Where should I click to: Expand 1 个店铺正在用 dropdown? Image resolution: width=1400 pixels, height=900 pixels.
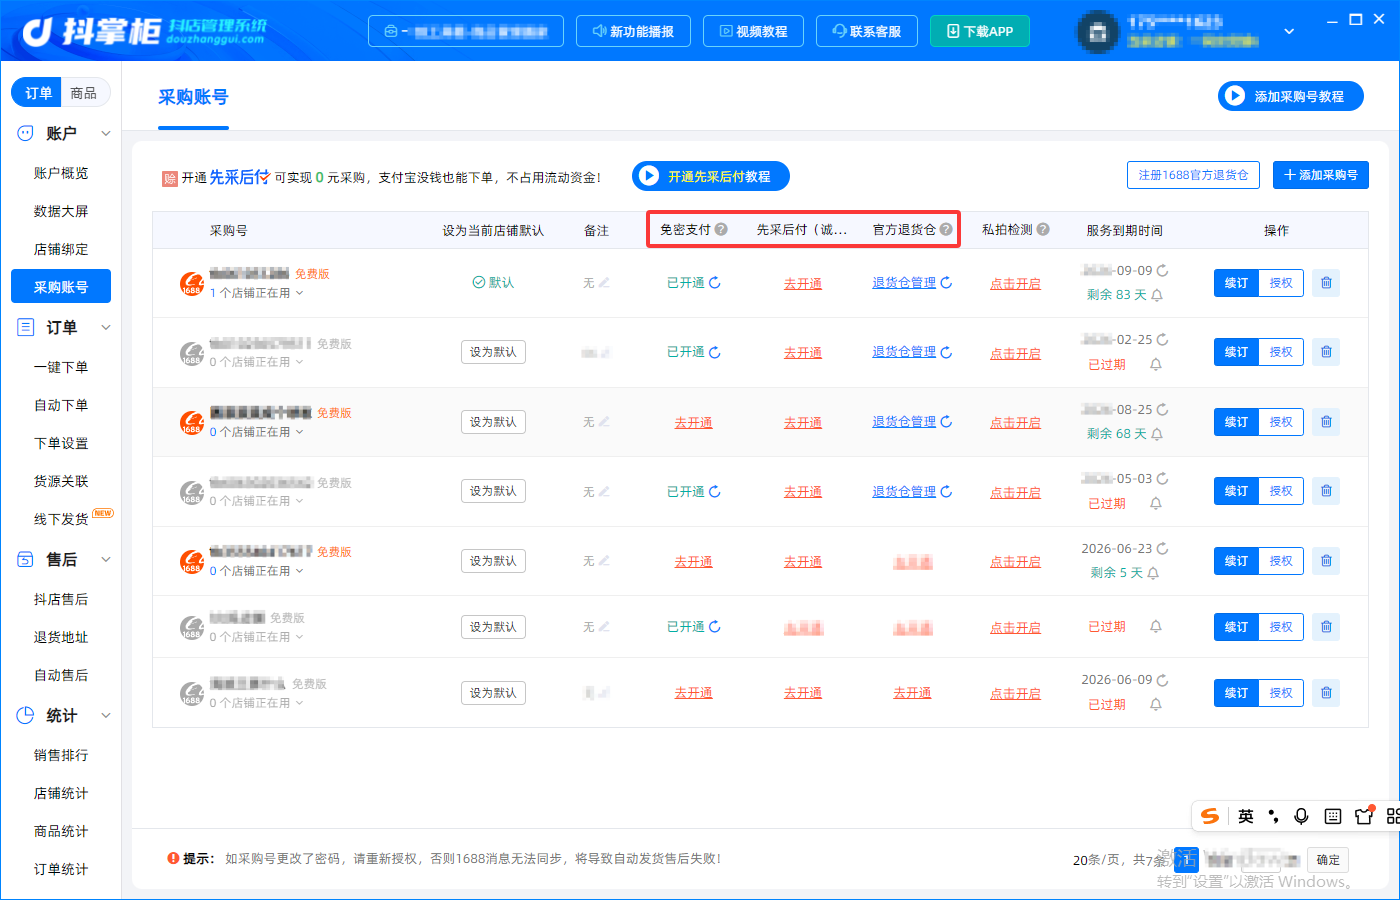256,293
